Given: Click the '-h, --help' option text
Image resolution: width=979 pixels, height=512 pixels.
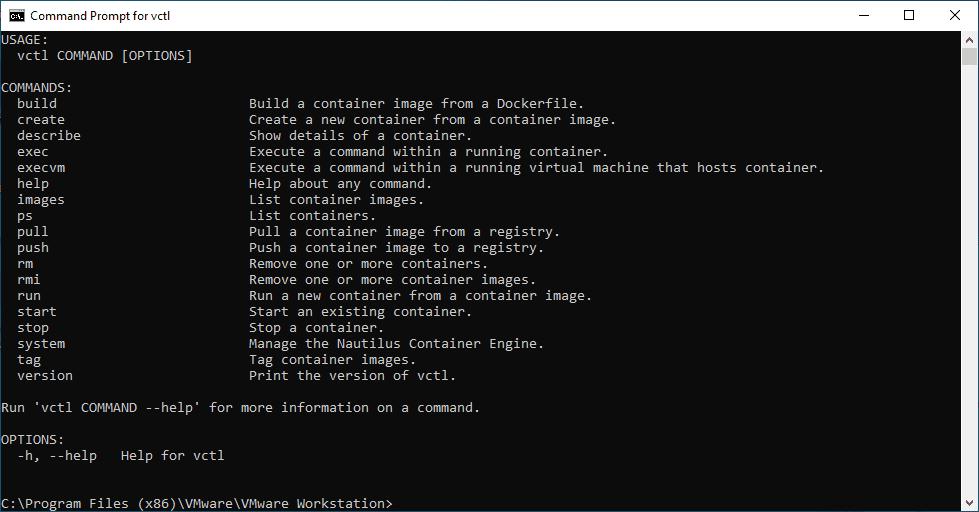Looking at the screenshot, I should pyautogui.click(x=57, y=455).
